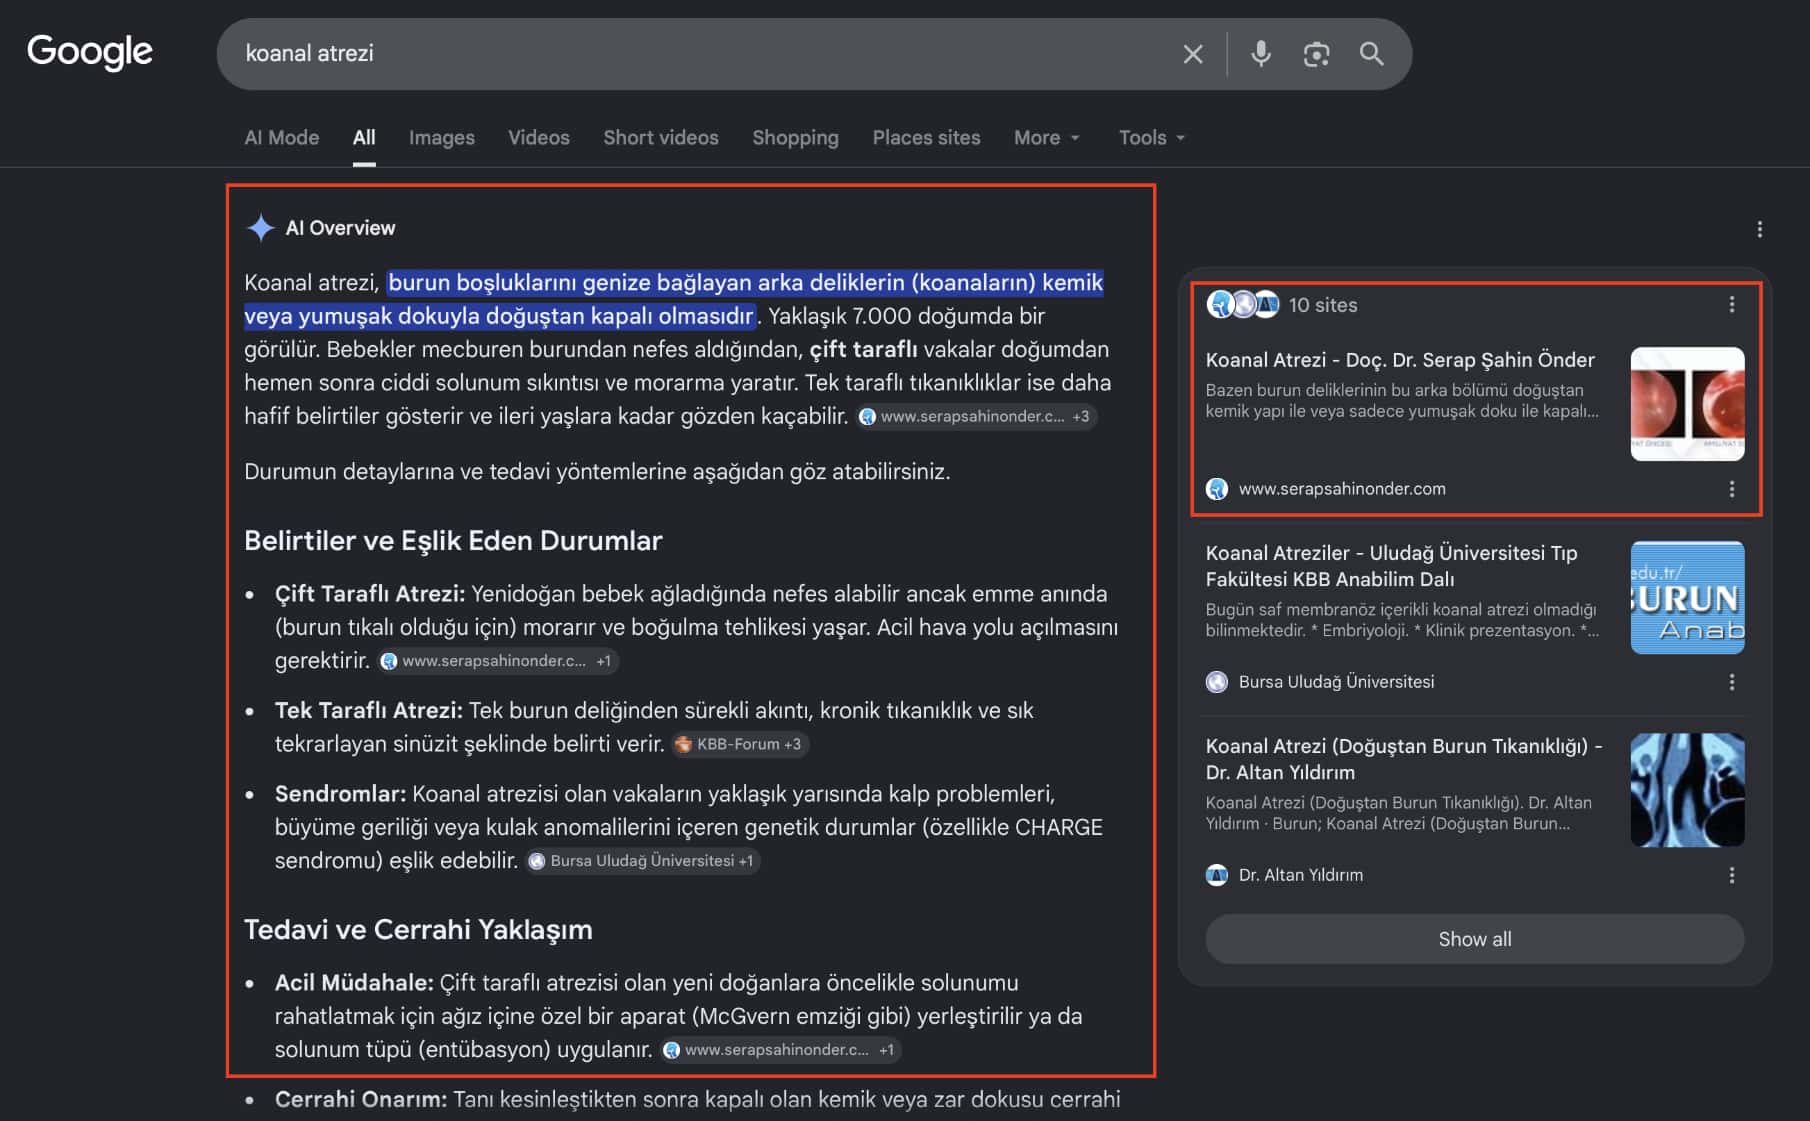The height and width of the screenshot is (1121, 1810).
Task: Click the serapsahinonder +3 citation chip in the first paragraph
Action: pyautogui.click(x=977, y=417)
